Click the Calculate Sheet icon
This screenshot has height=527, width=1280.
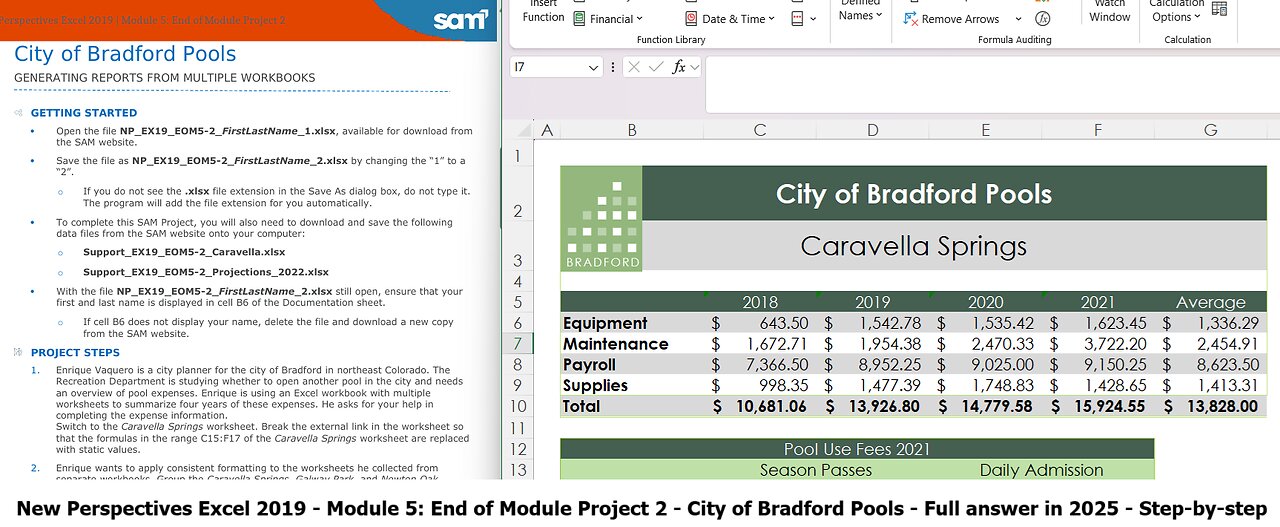click(x=1219, y=9)
